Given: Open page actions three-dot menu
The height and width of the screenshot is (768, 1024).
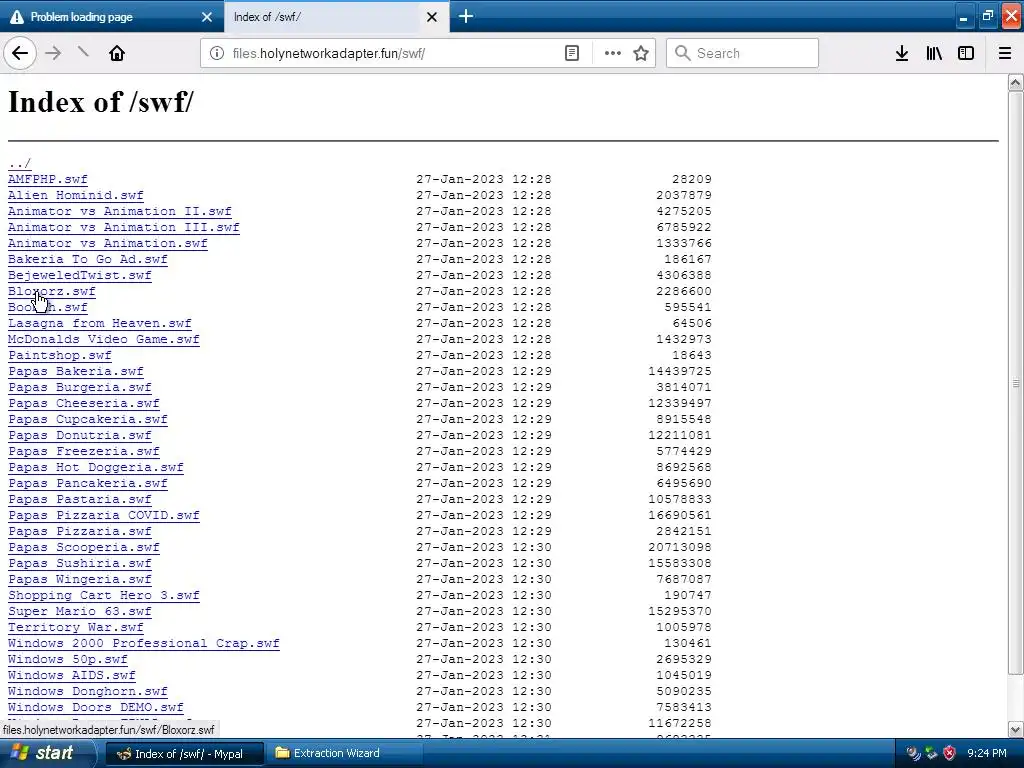Looking at the screenshot, I should click(613, 53).
